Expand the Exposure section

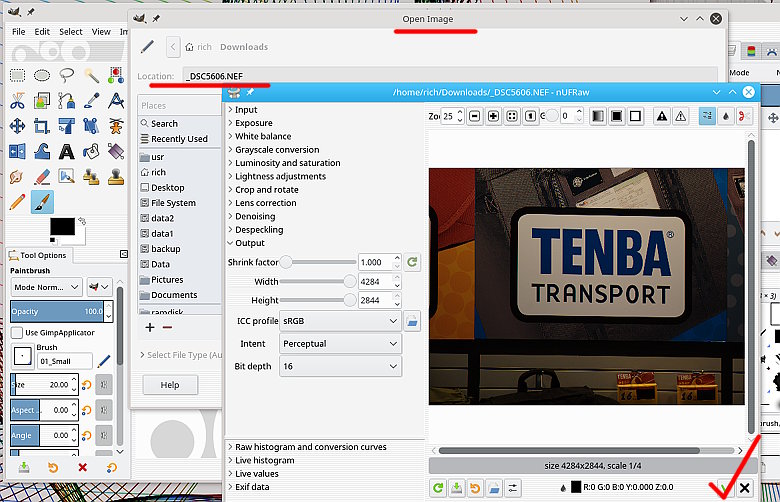(x=250, y=123)
